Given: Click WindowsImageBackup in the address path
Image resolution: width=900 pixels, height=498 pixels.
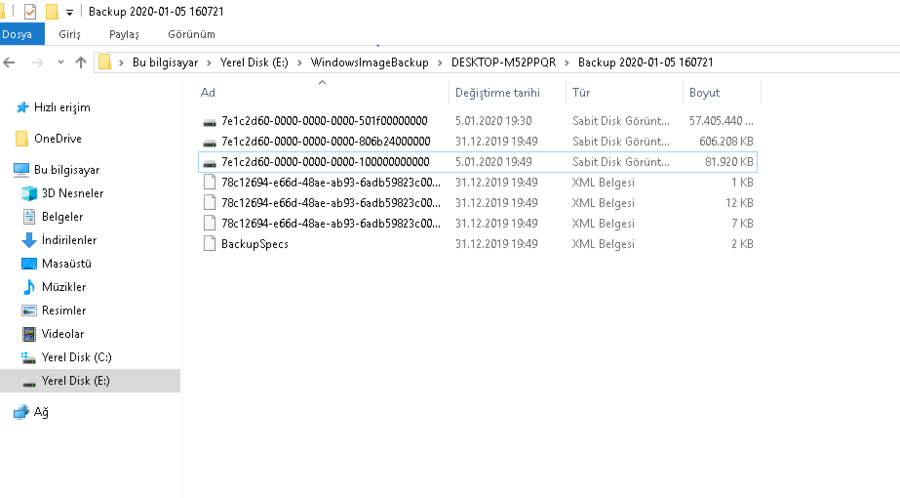Looking at the screenshot, I should pos(370,63).
